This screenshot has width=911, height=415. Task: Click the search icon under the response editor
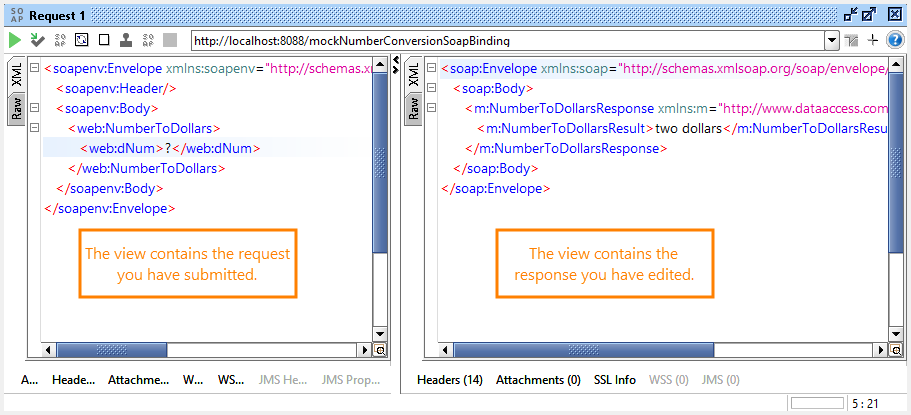click(895, 350)
